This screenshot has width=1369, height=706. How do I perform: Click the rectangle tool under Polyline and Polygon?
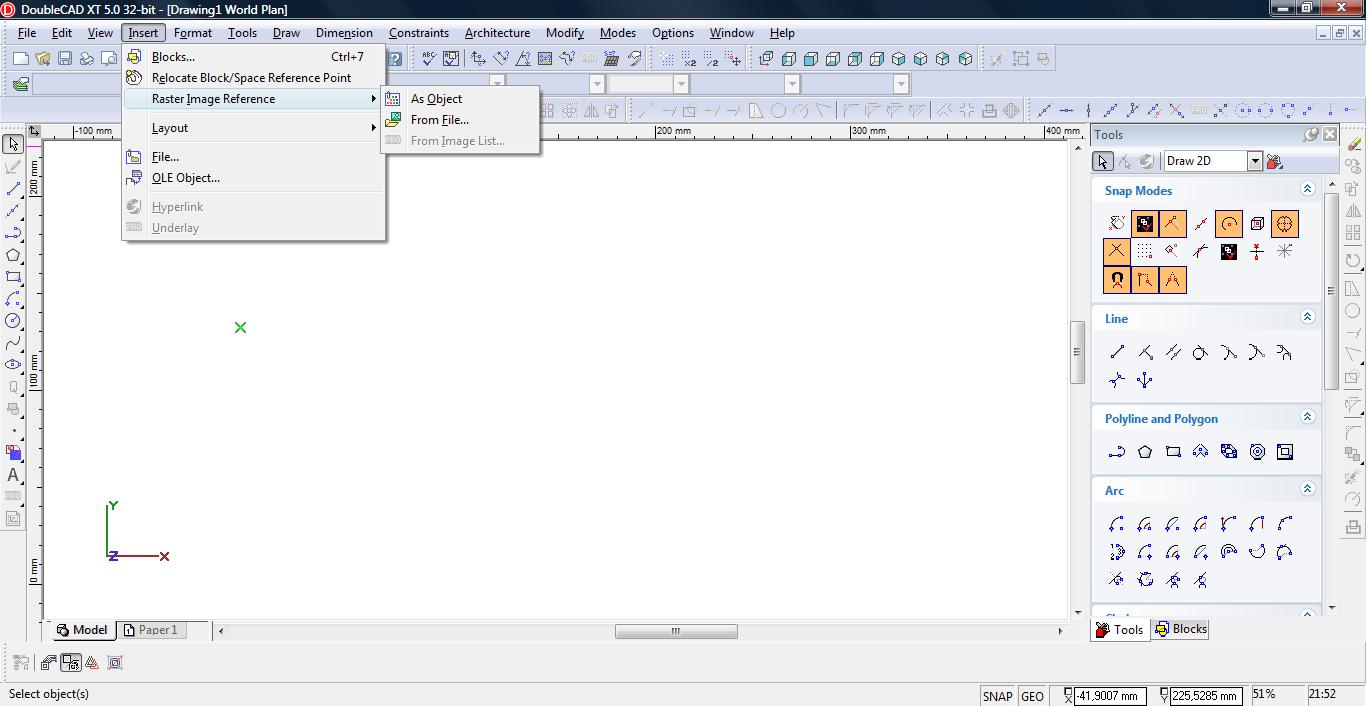point(1173,452)
